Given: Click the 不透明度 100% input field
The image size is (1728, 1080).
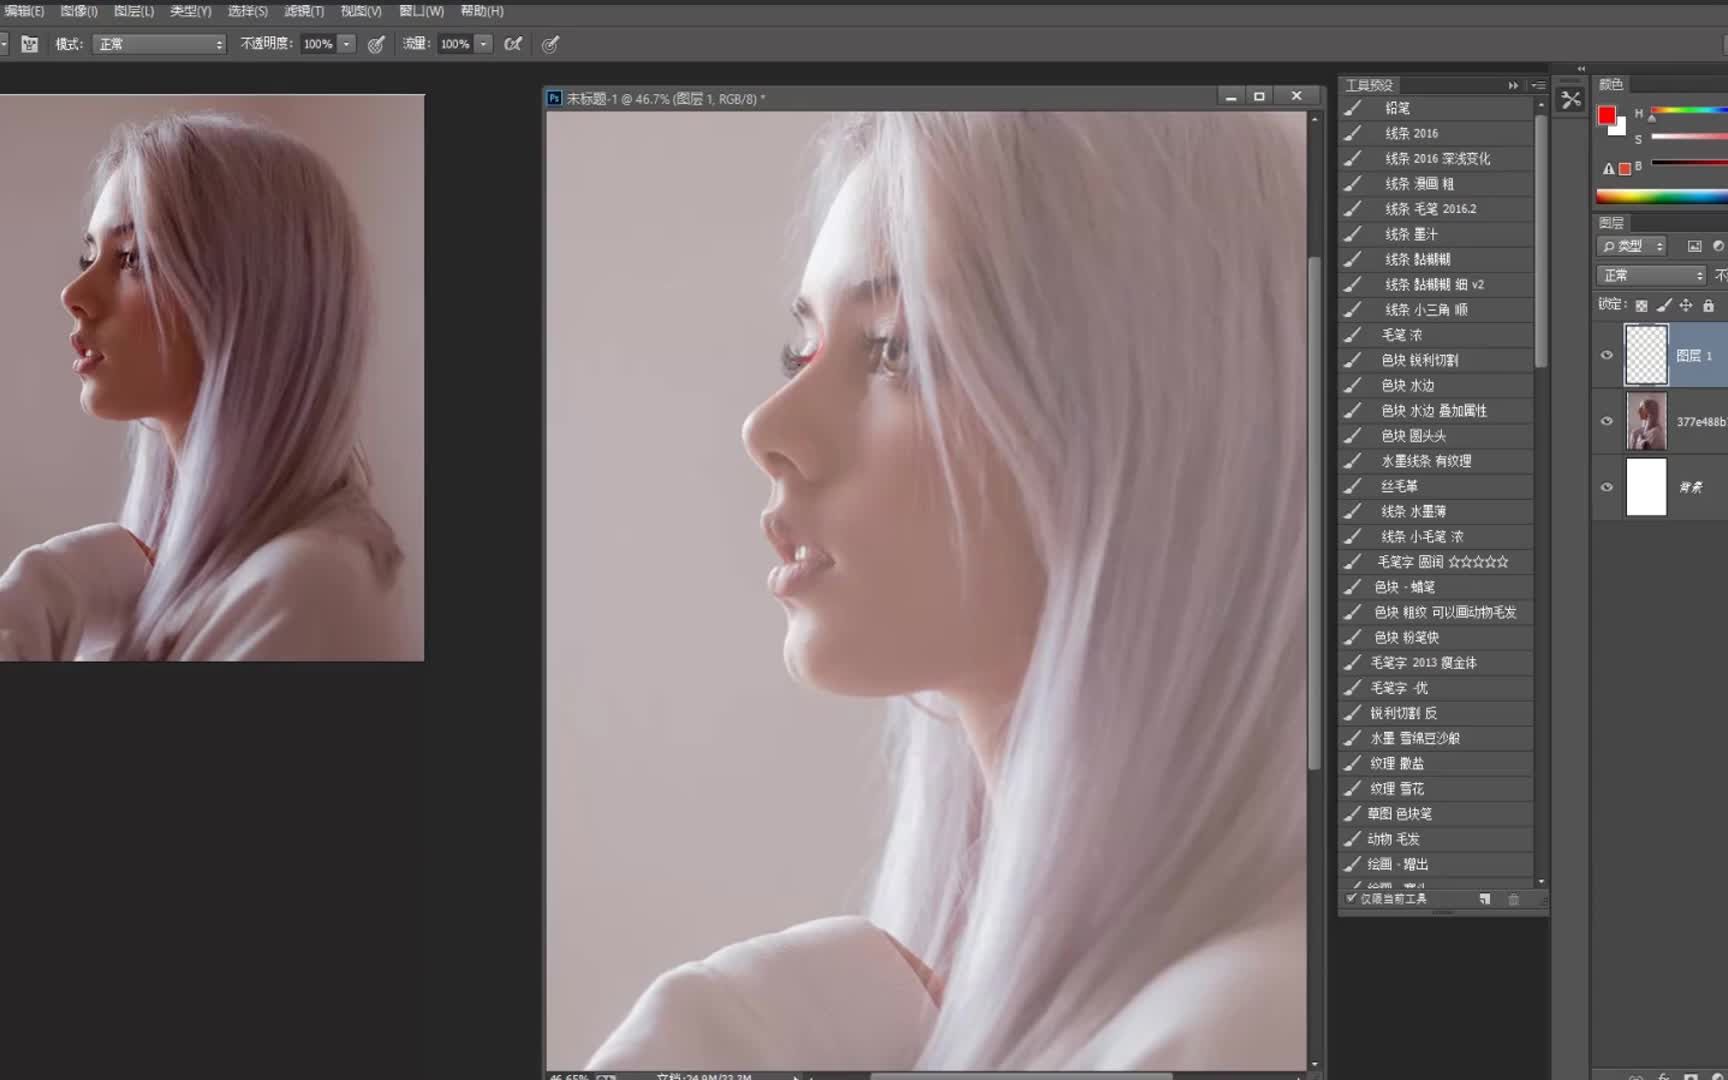Looking at the screenshot, I should [318, 44].
